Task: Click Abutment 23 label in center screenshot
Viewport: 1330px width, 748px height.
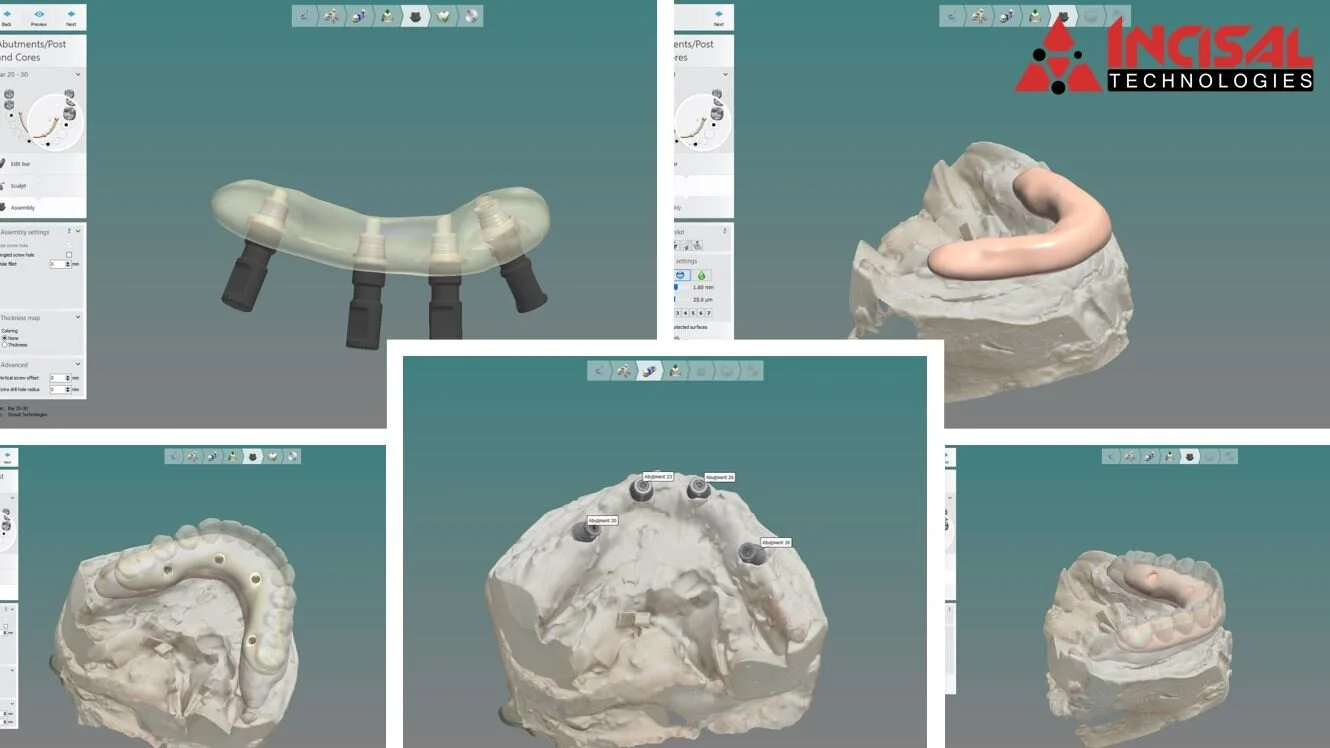Action: tap(658, 477)
